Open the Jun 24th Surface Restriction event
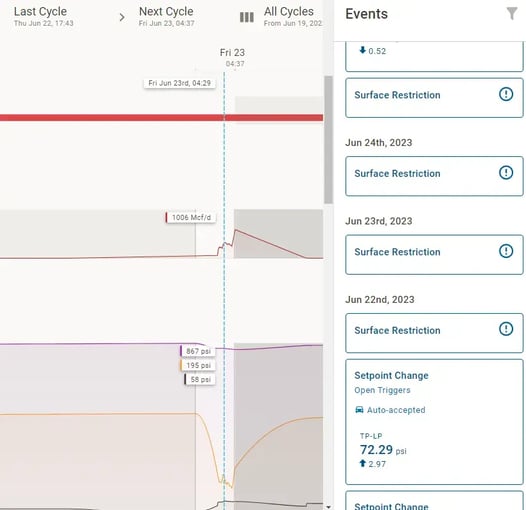 tap(434, 176)
